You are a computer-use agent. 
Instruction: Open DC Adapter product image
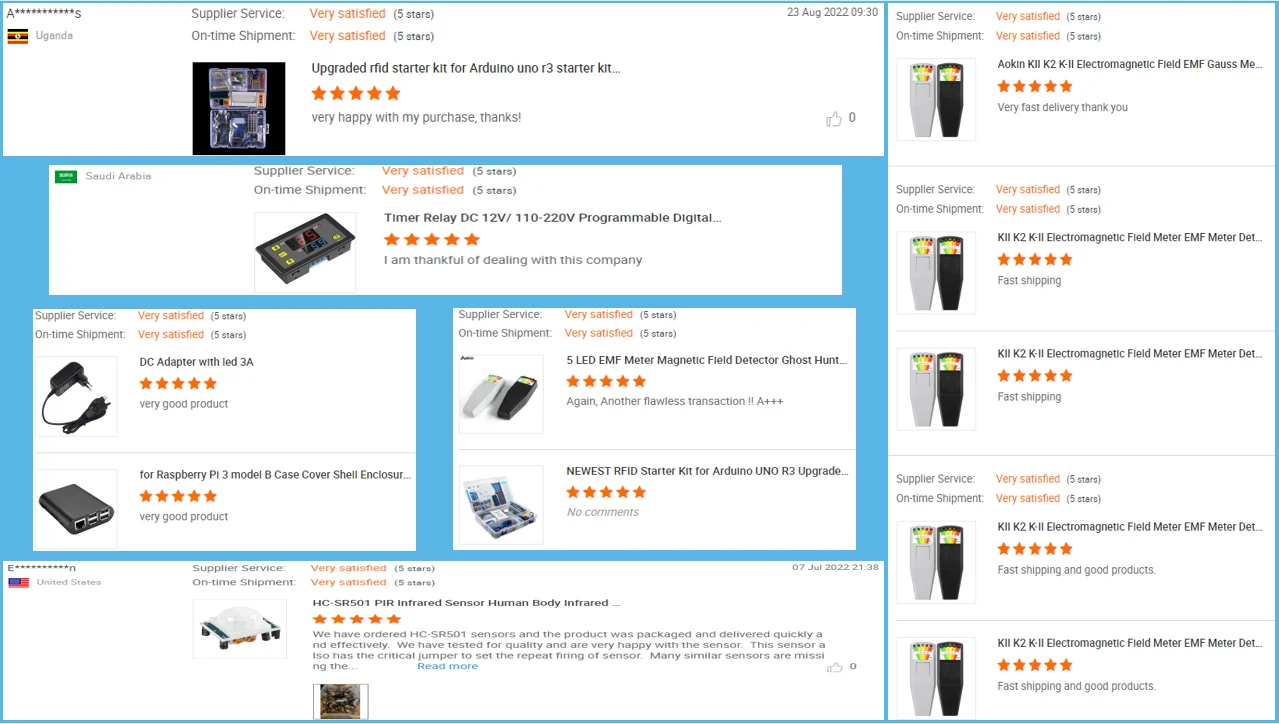76,396
